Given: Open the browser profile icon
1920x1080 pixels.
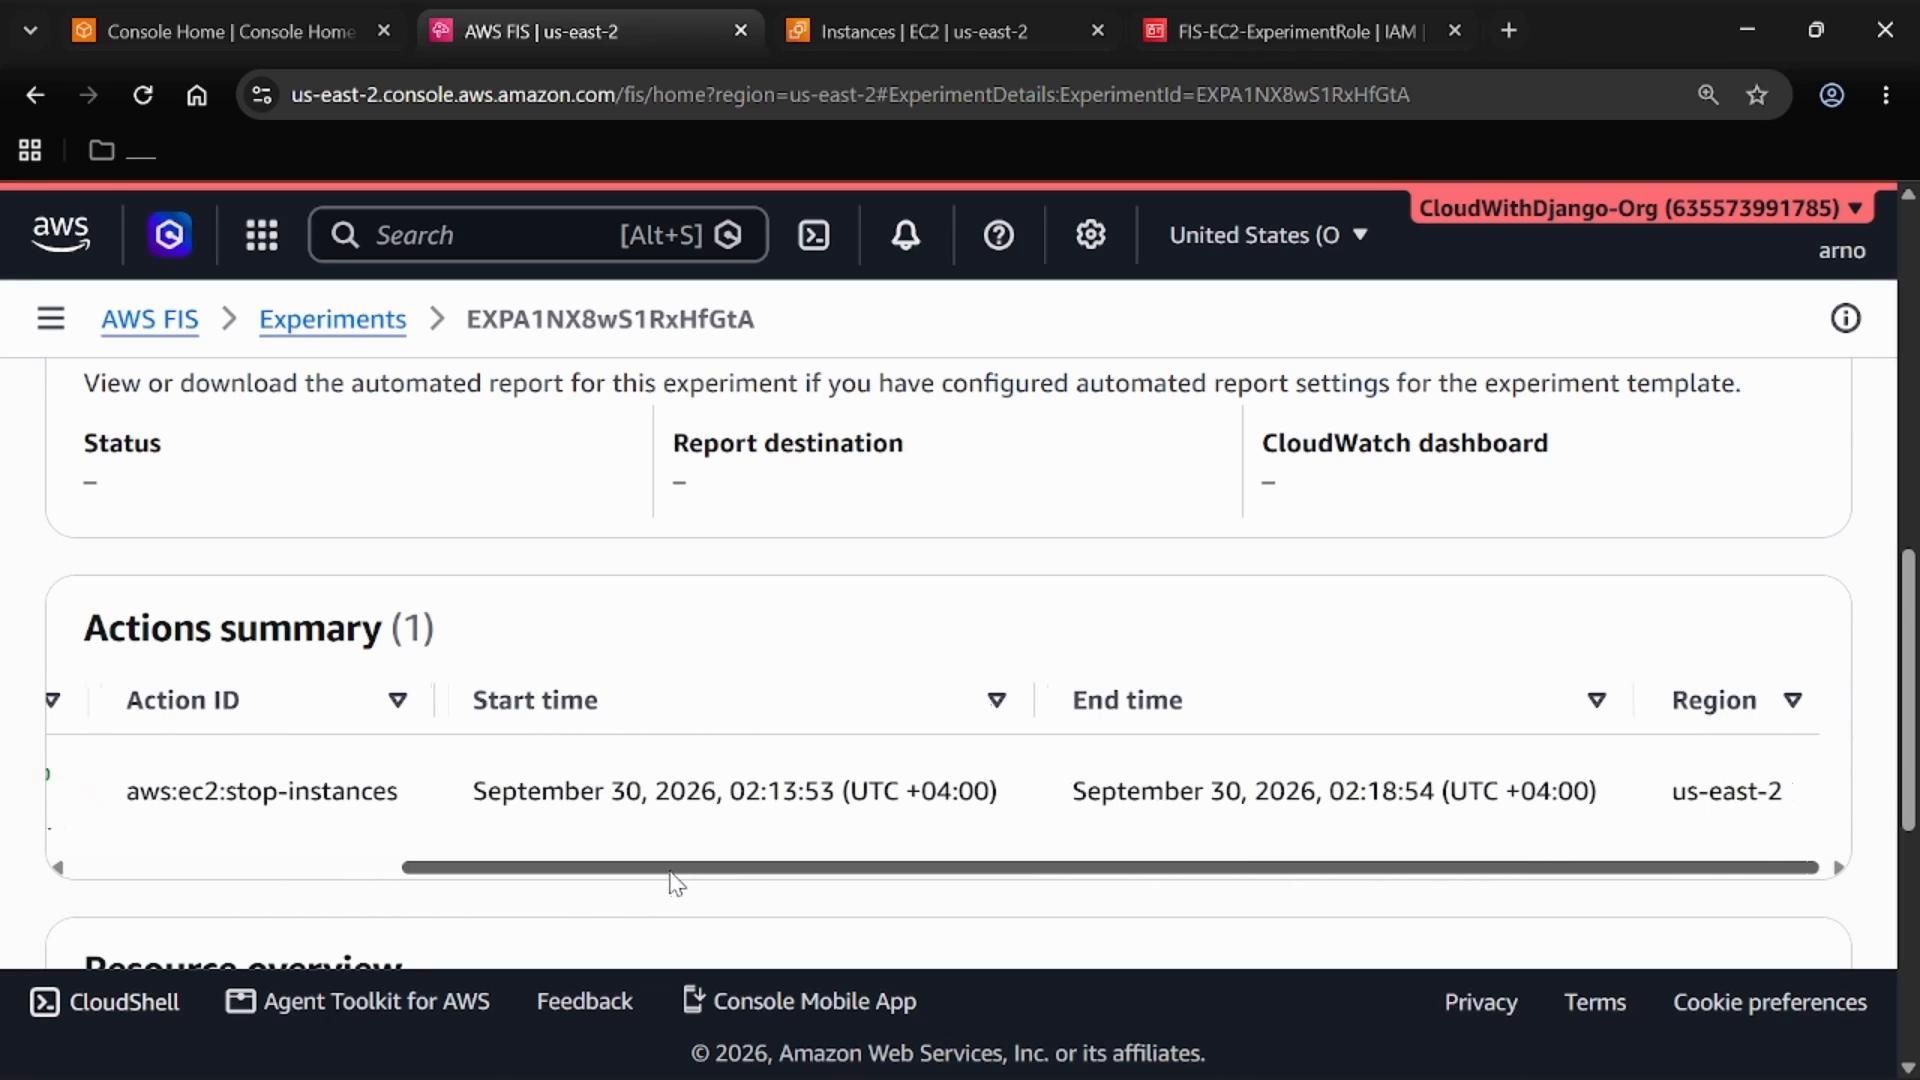Looking at the screenshot, I should click(x=1832, y=95).
